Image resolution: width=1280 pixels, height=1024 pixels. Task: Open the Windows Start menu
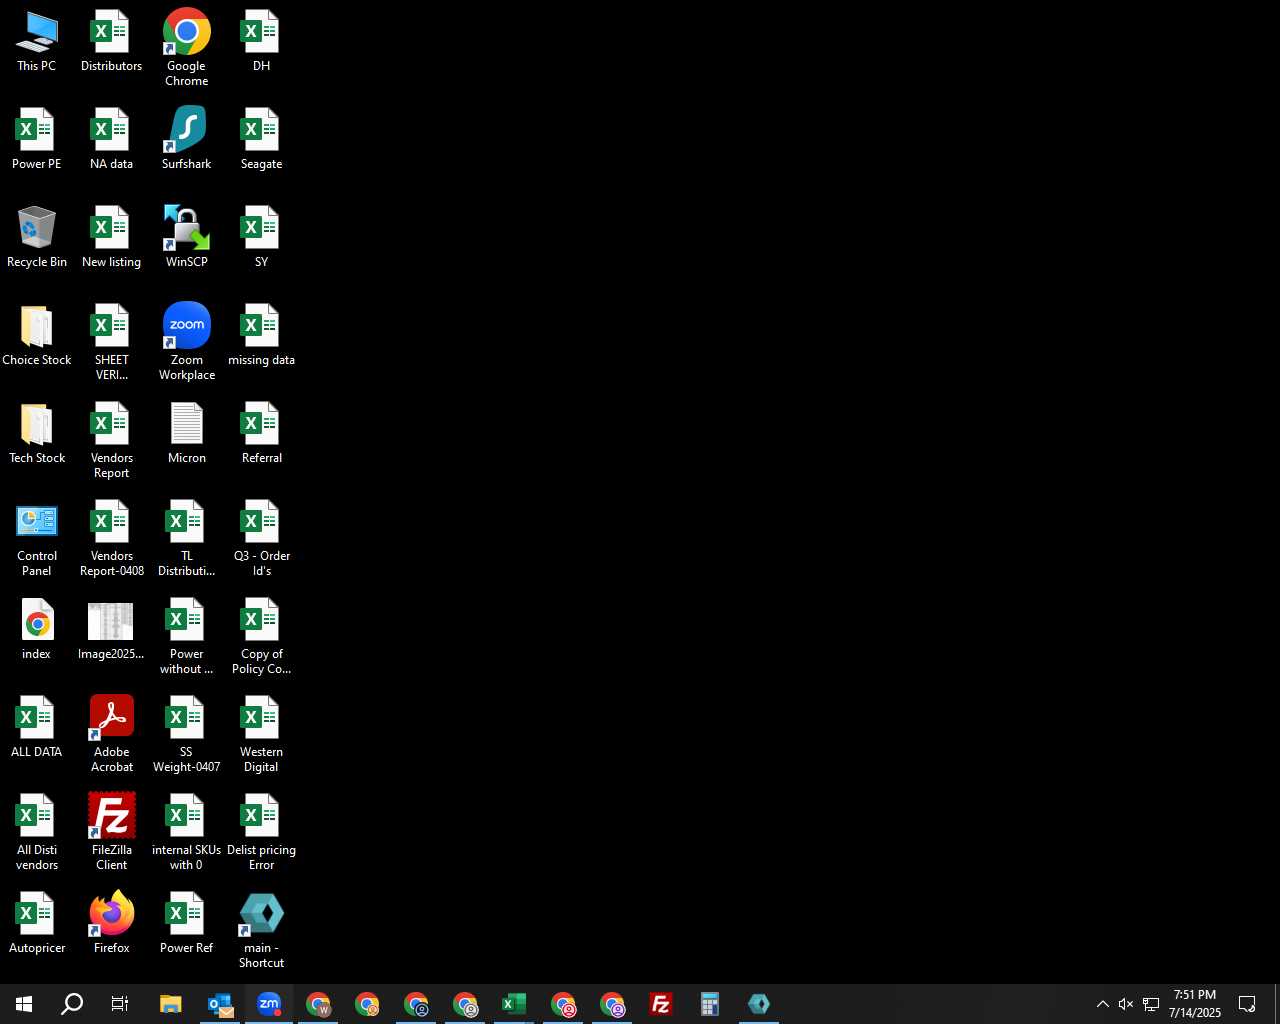(24, 1004)
